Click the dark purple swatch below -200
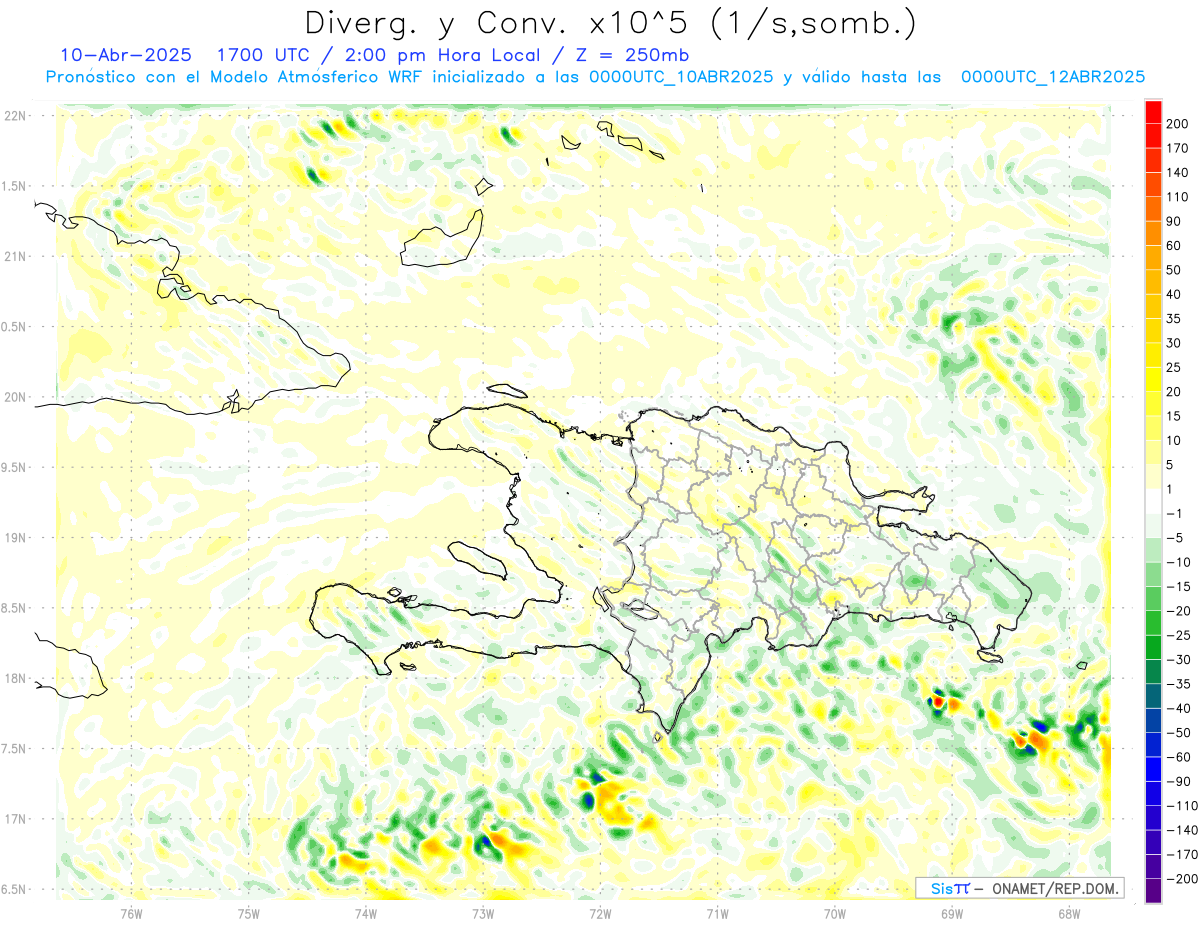Screen dimensions: 1200x927 tap(1153, 890)
